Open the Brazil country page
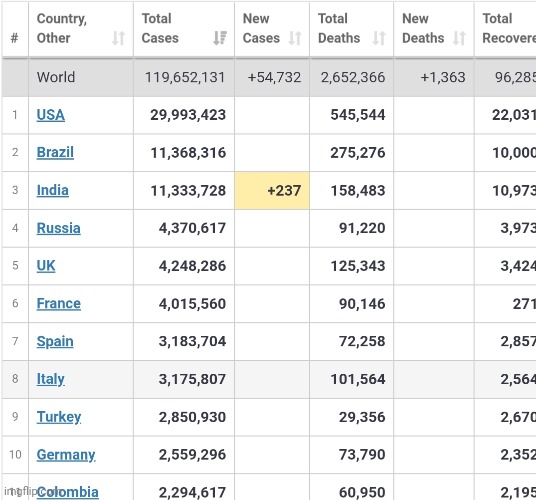This screenshot has width=536, height=500. click(55, 152)
